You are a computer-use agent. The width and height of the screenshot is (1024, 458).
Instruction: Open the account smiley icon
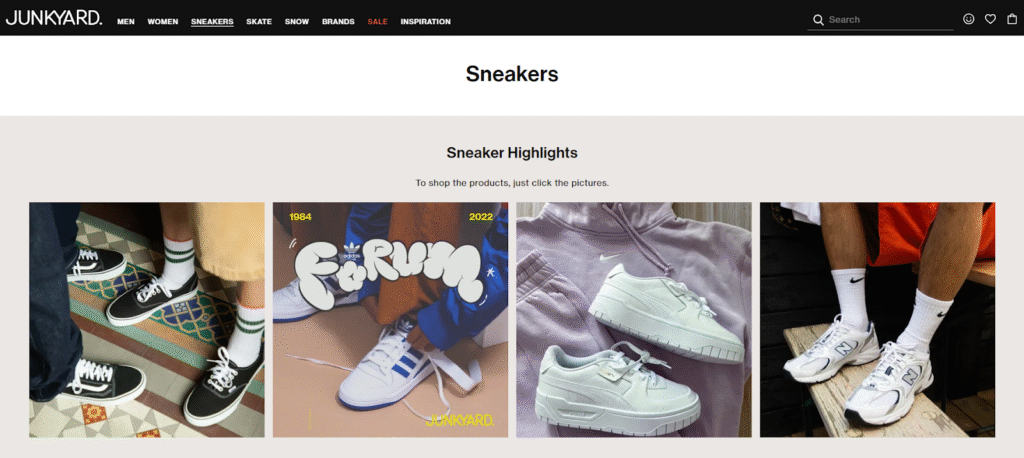pos(968,19)
